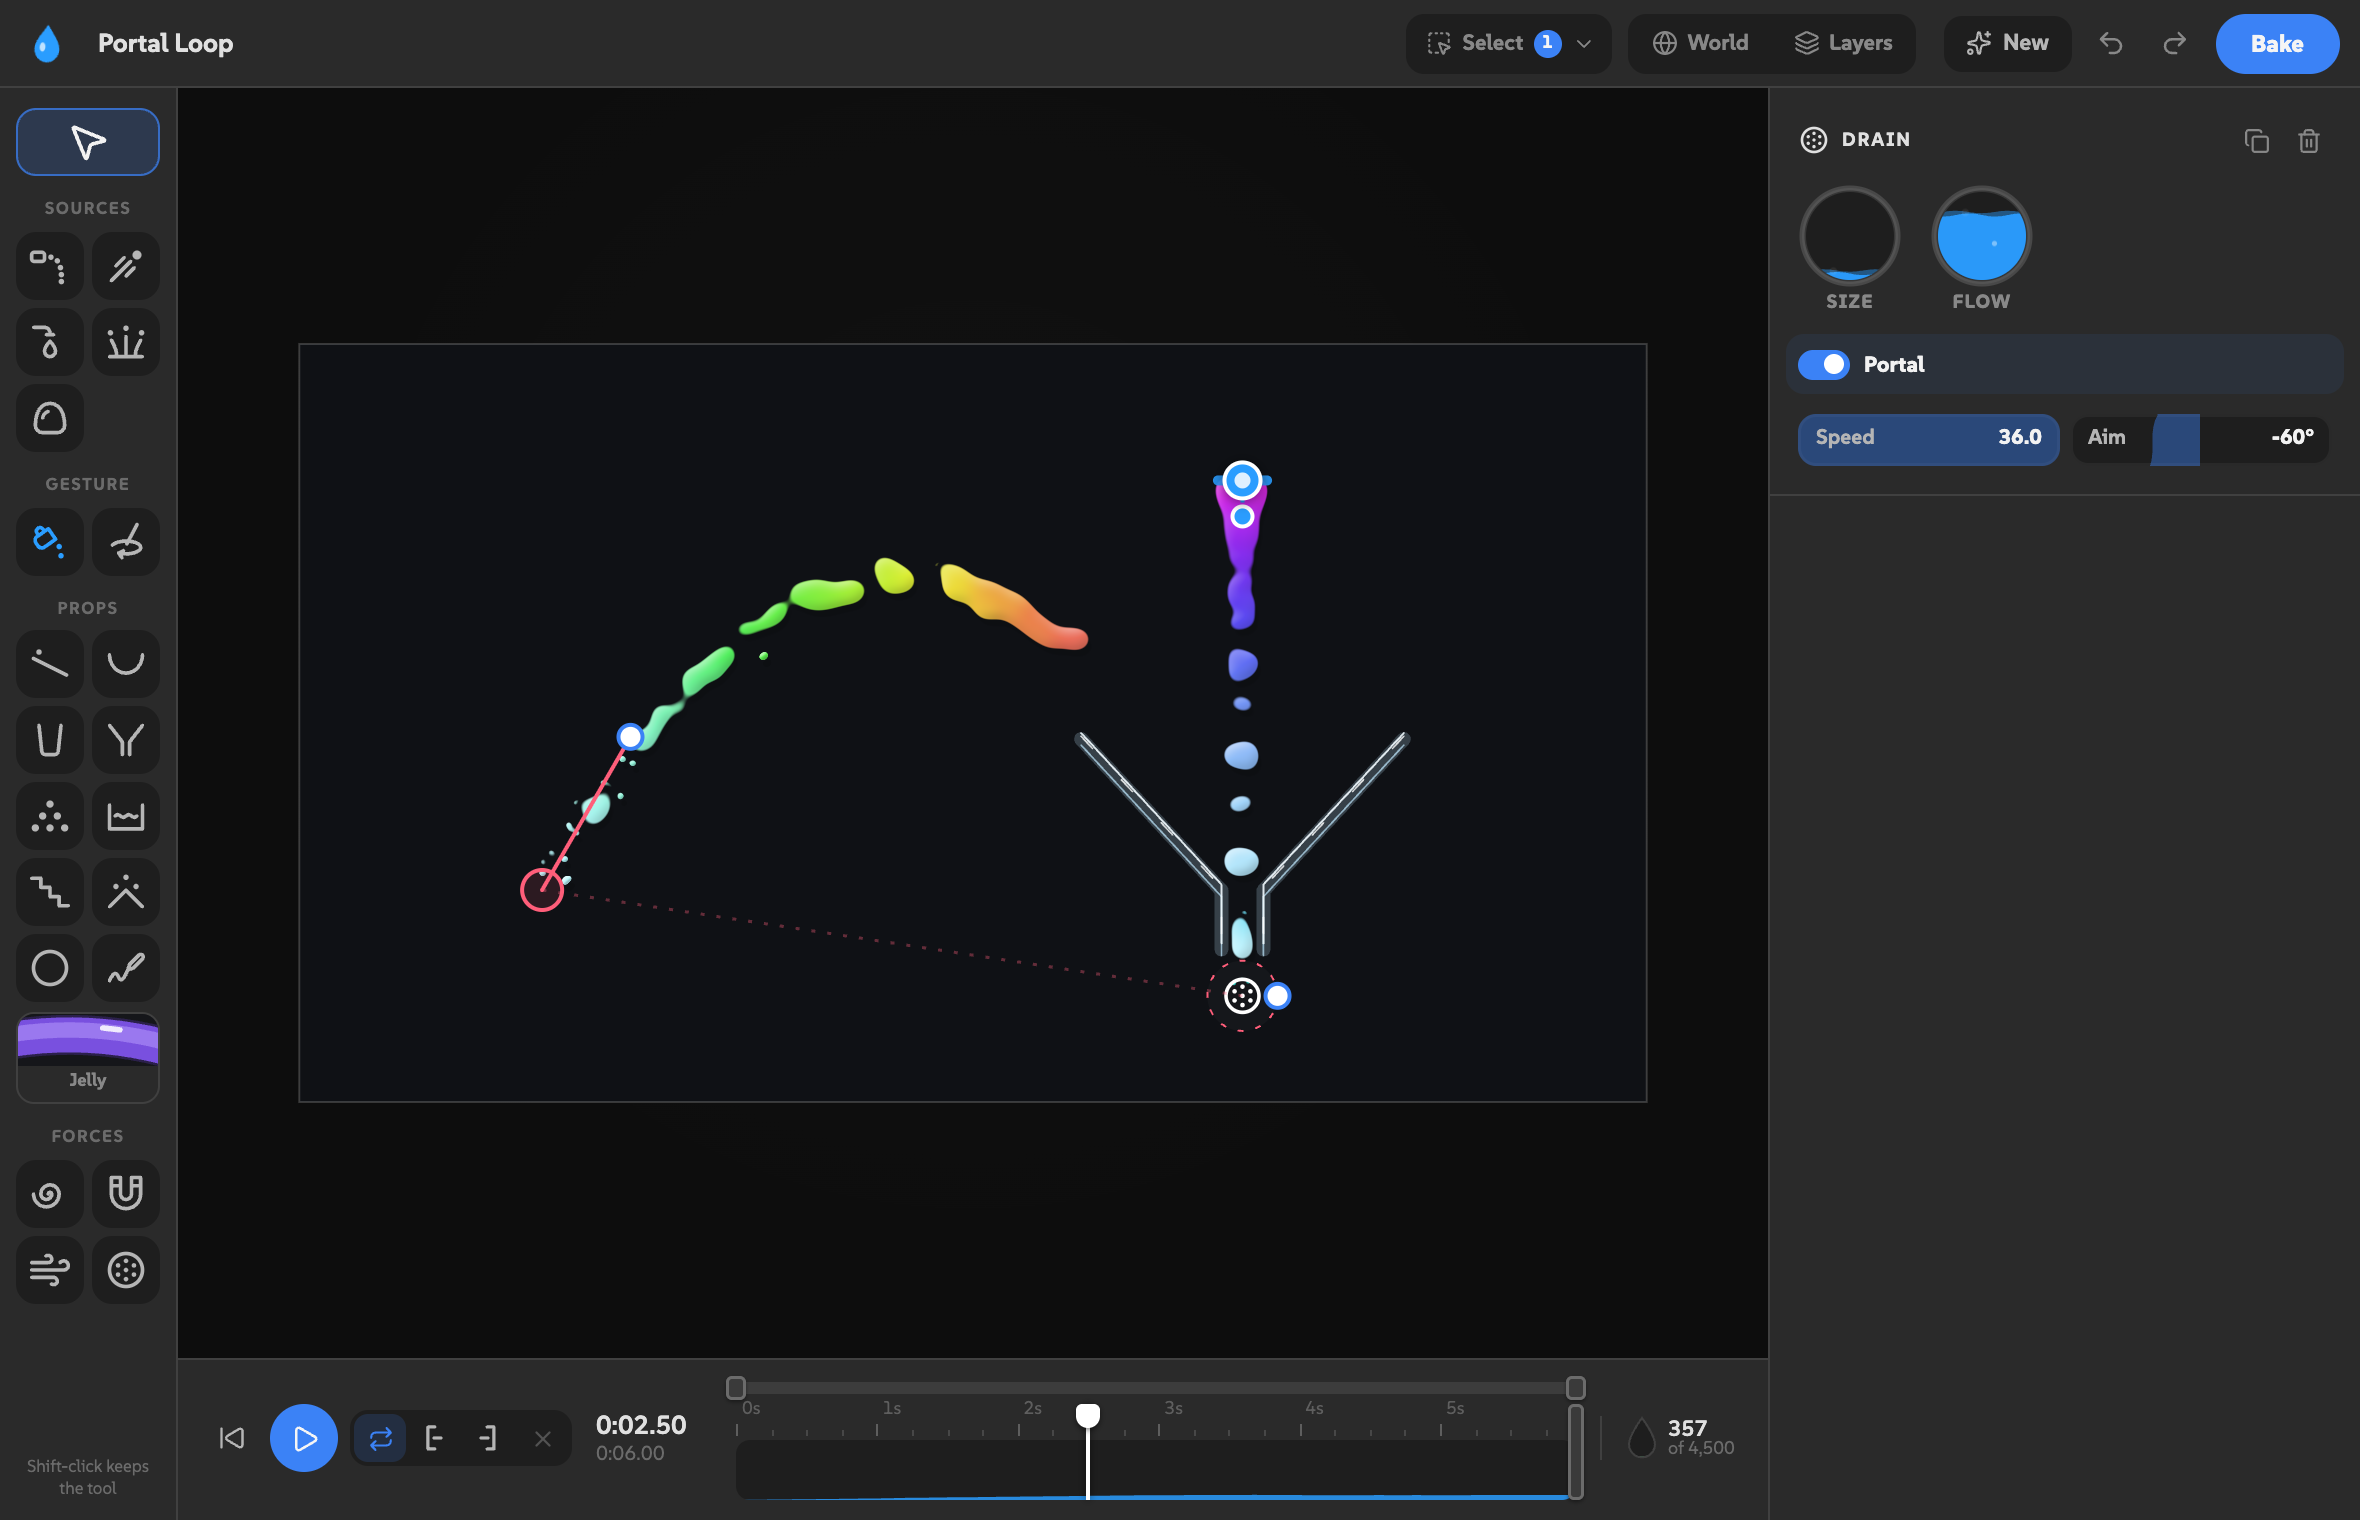Toggle loop playback

pos(380,1439)
